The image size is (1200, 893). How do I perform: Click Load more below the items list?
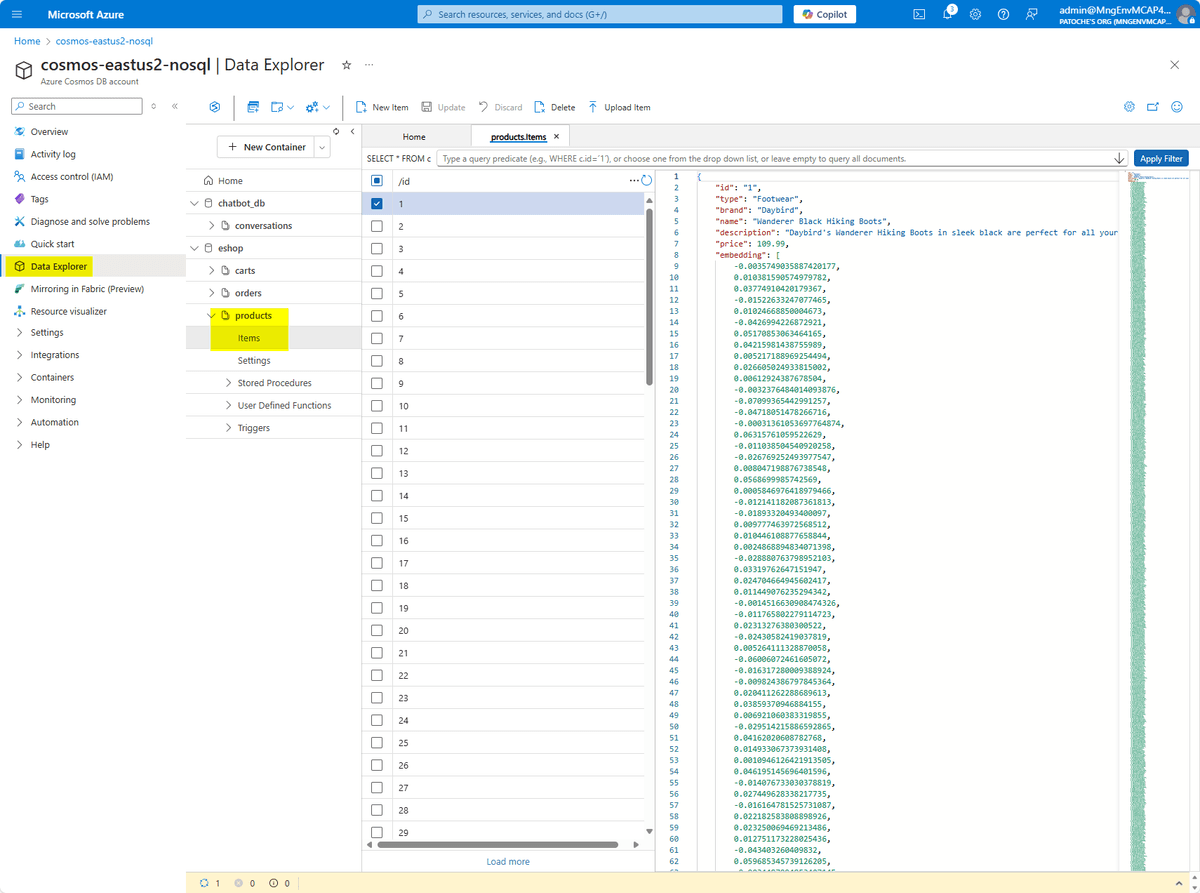coord(508,861)
